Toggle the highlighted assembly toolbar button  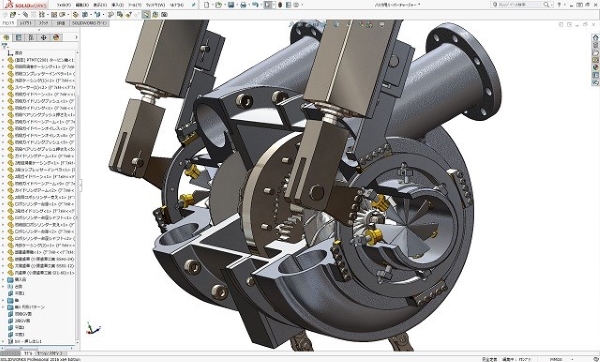[x=146, y=15]
